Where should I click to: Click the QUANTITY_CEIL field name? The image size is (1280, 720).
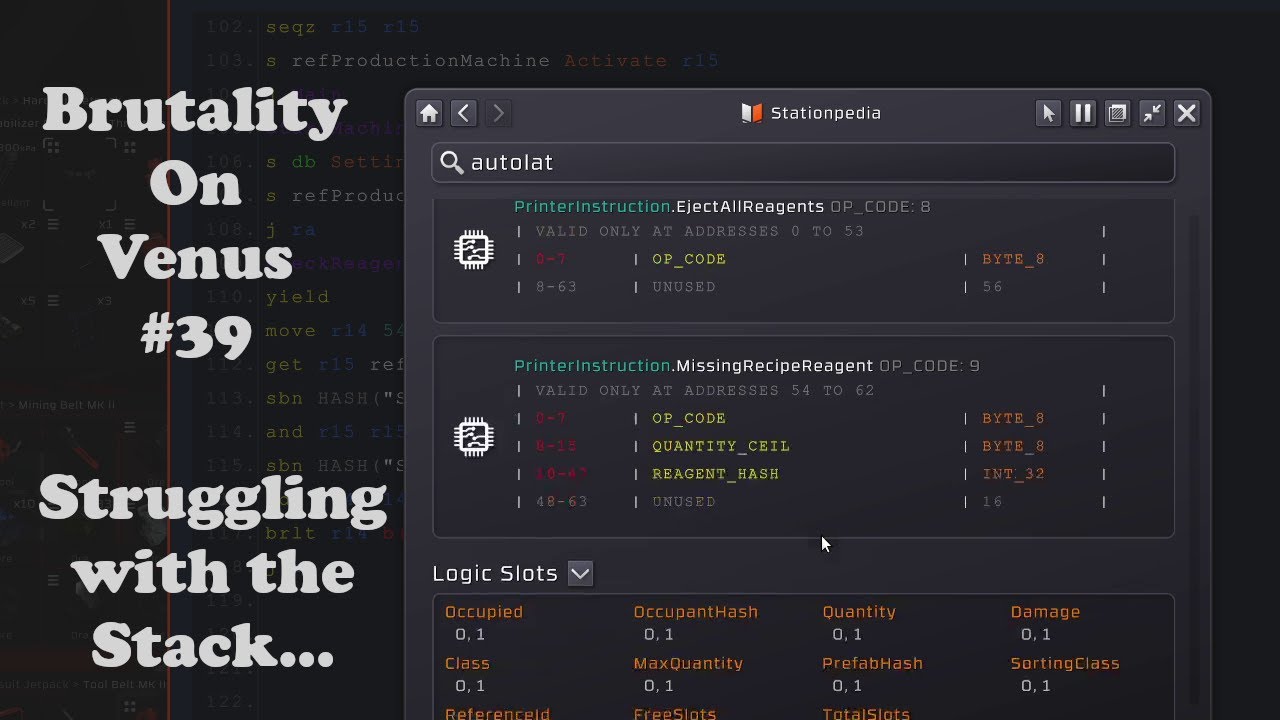(x=721, y=446)
